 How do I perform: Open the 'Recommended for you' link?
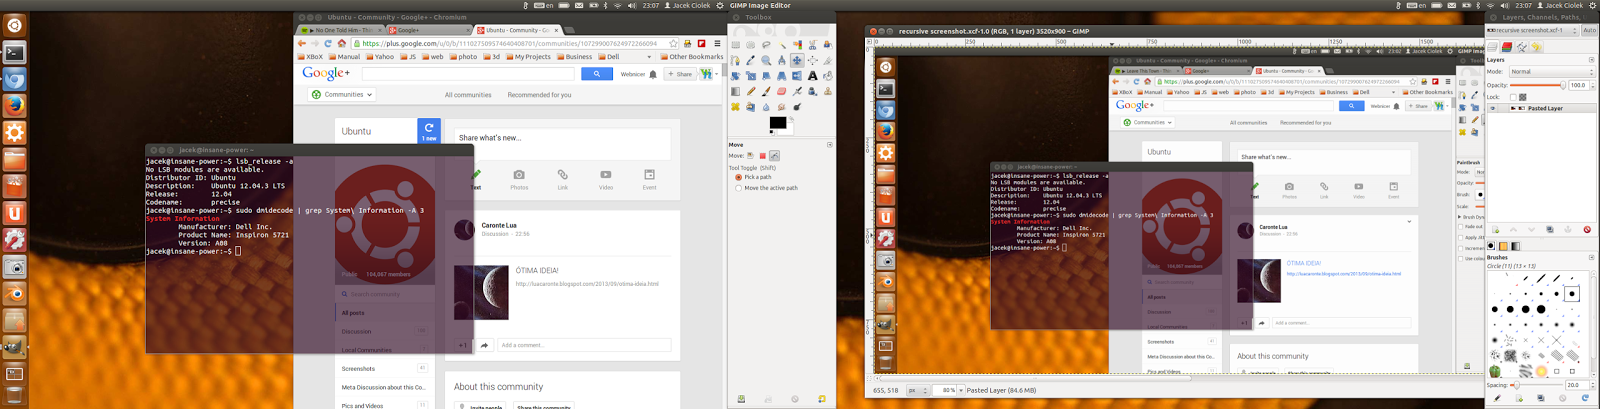[539, 95]
